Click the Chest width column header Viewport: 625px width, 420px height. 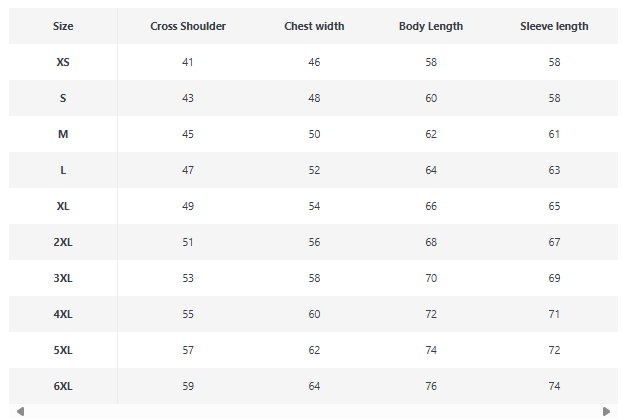click(314, 26)
